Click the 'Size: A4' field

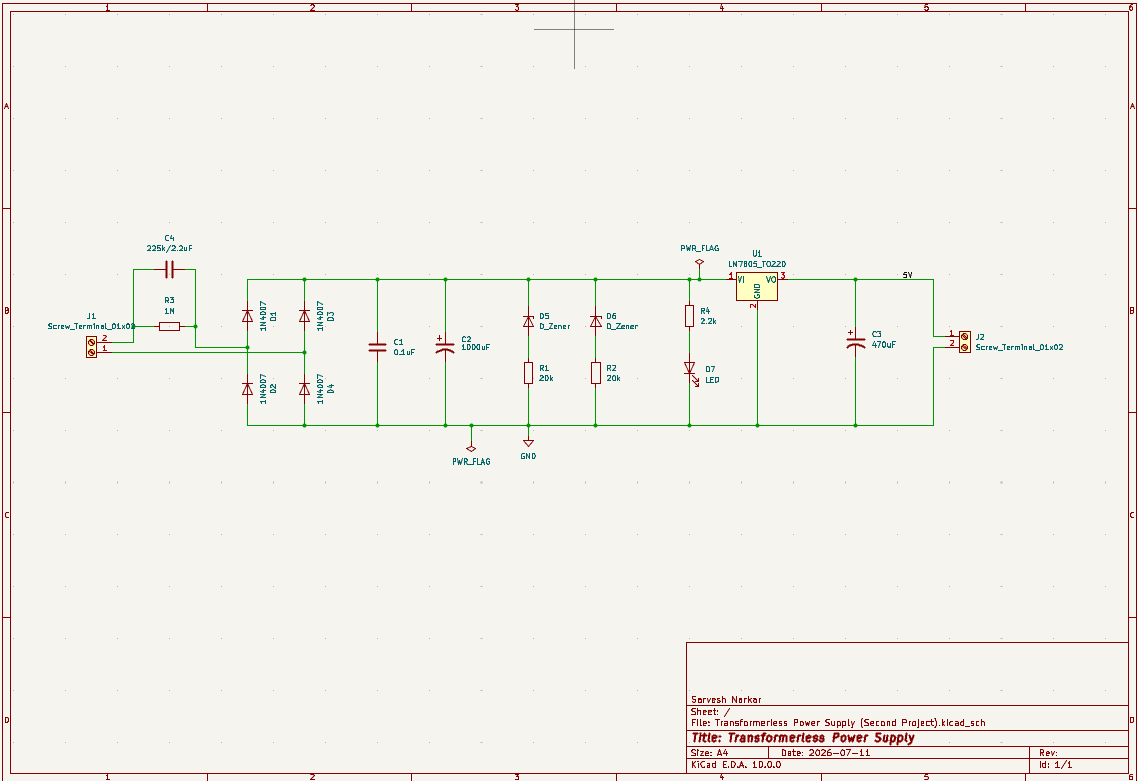pyautogui.click(x=709, y=753)
